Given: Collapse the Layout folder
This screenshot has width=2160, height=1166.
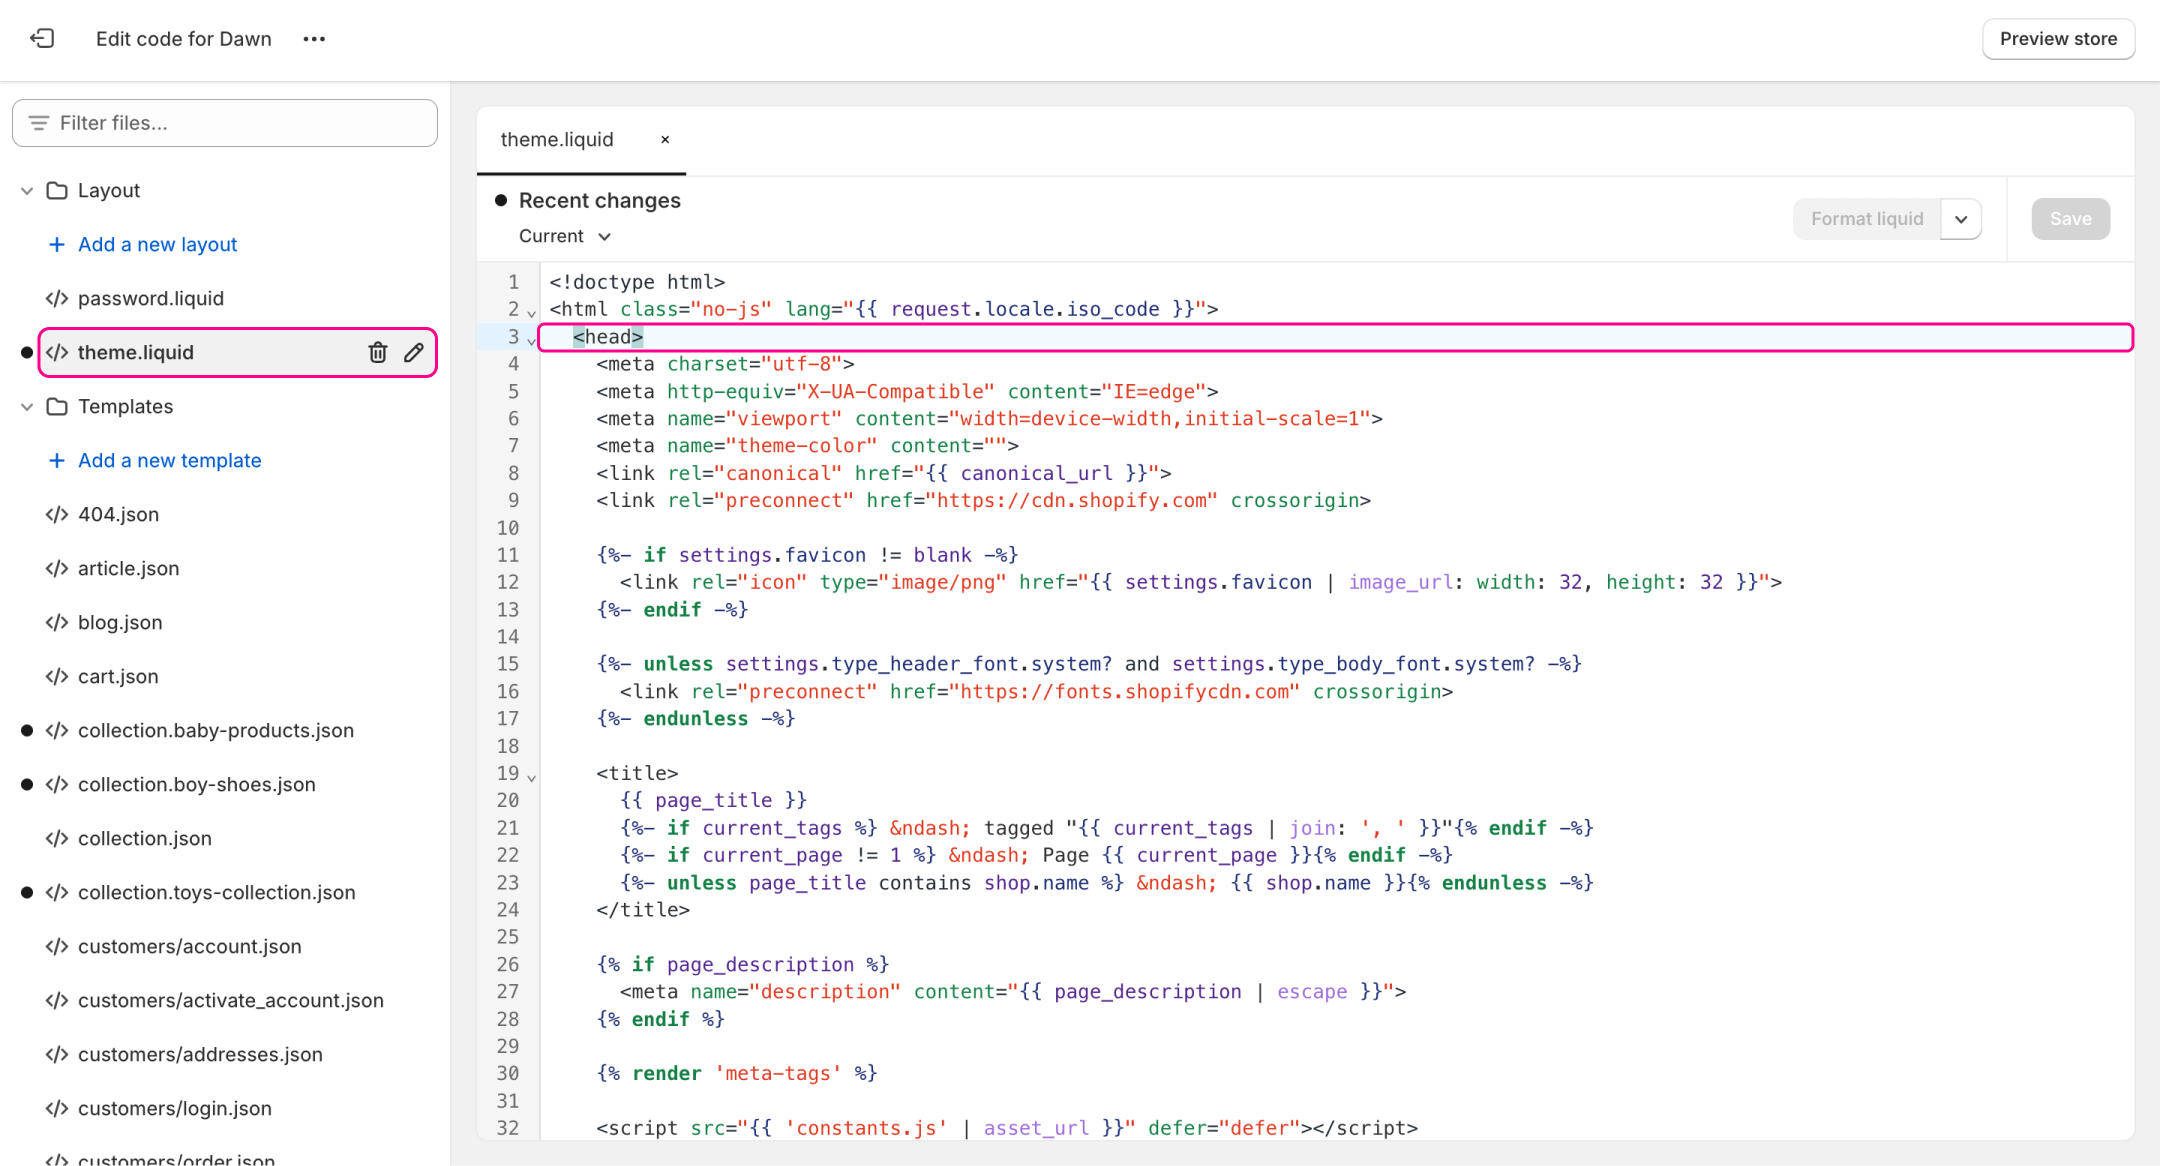Looking at the screenshot, I should click(27, 191).
